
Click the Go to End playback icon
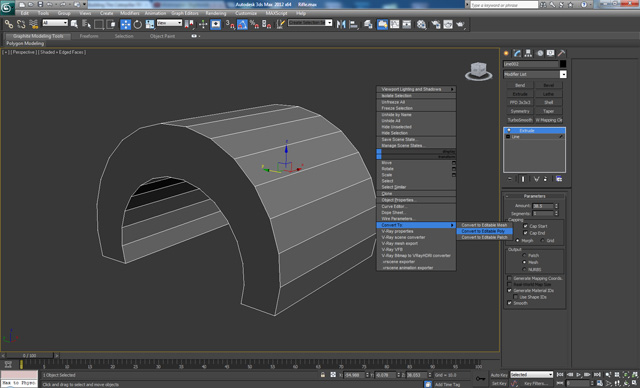597,375
